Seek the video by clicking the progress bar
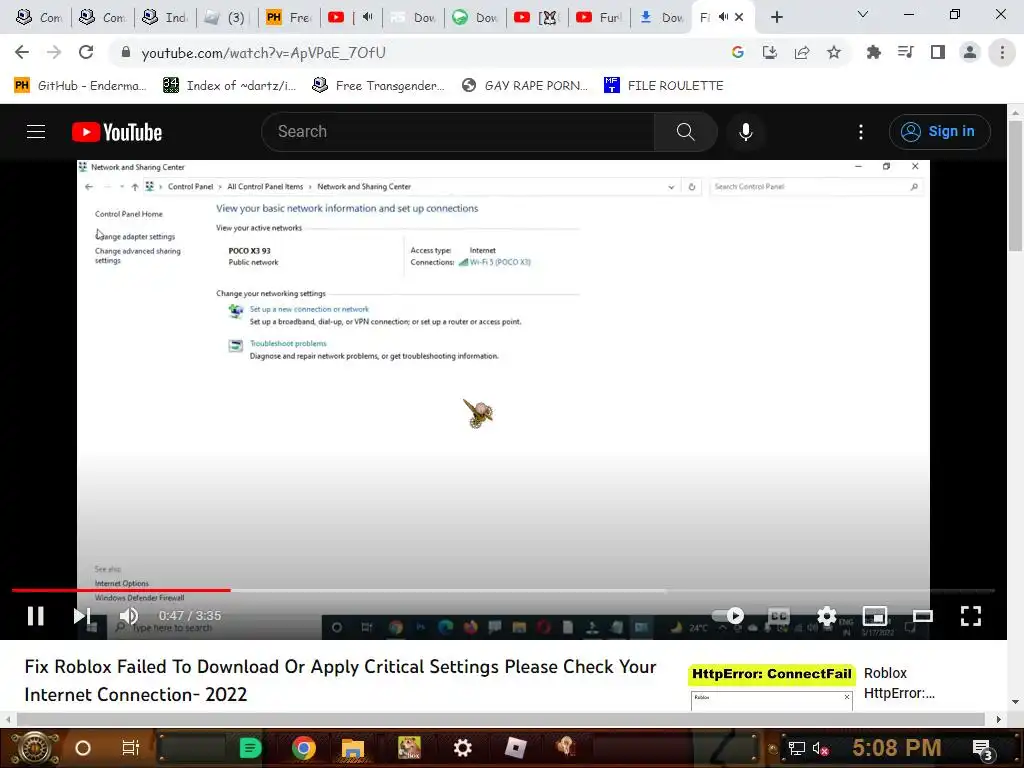Screen dimensions: 1024x768 (x=503, y=590)
